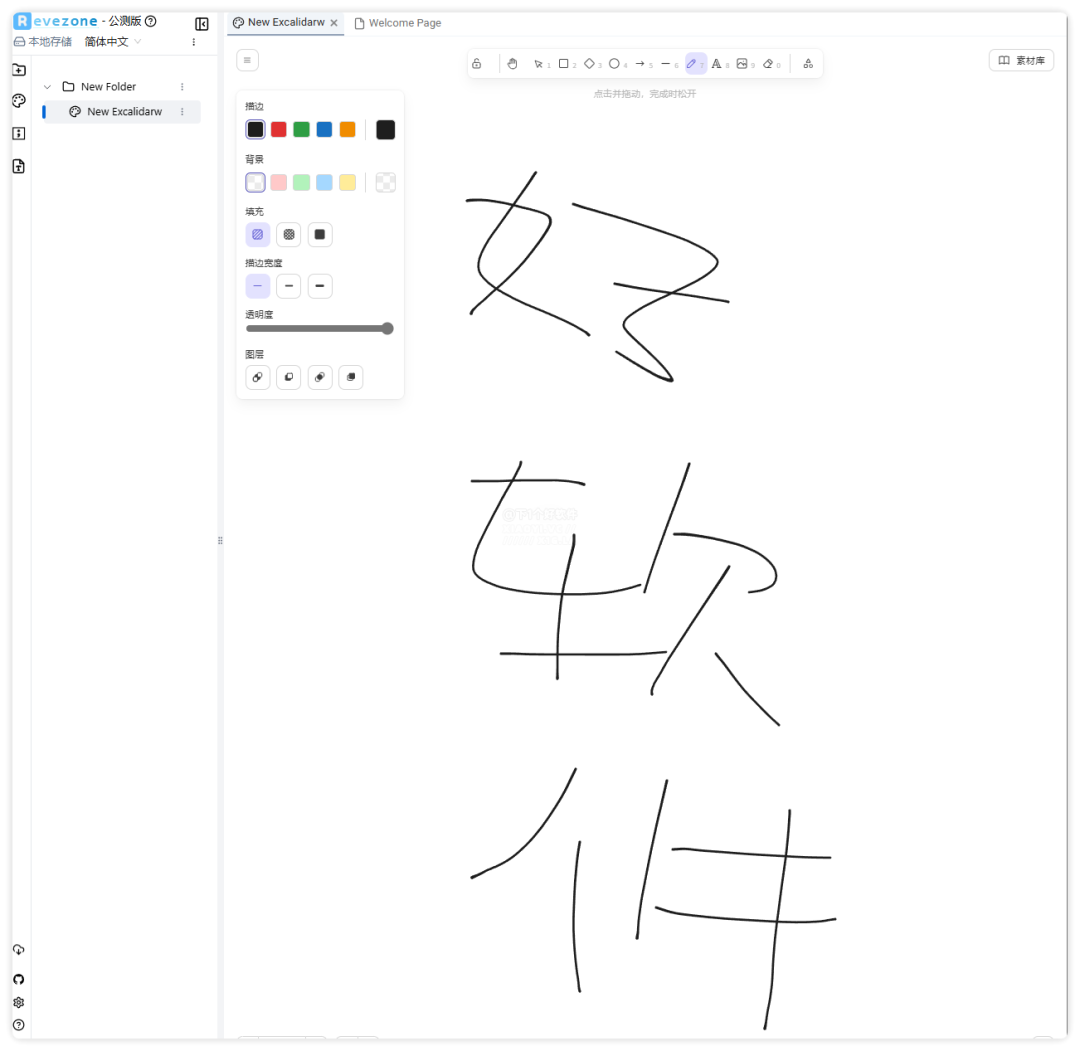Viewport: 1080px width, 1051px height.
Task: Select the arrow drawing tool
Action: click(x=641, y=63)
